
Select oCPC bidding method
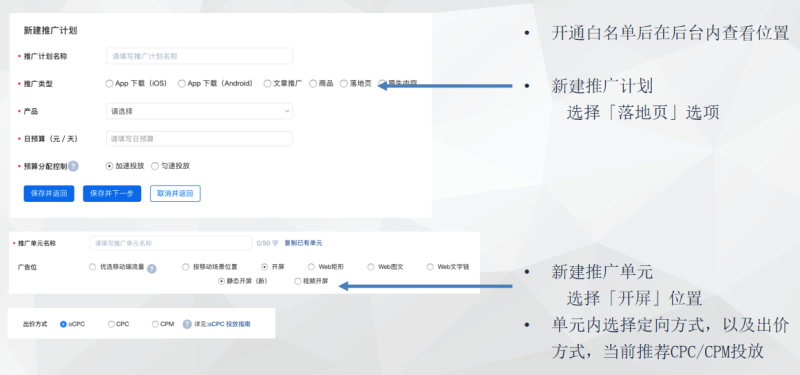click(x=63, y=324)
